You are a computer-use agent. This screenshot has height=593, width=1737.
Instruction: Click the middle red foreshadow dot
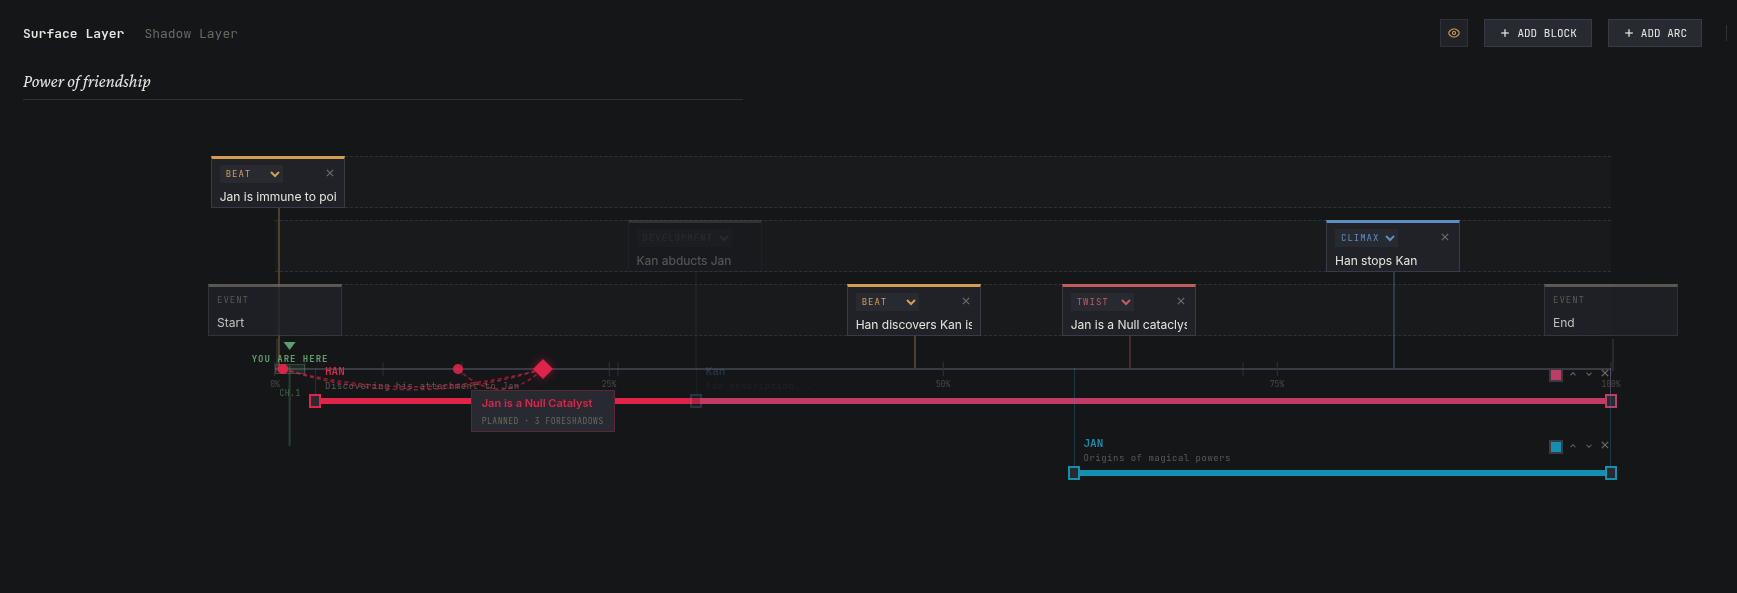pyautogui.click(x=458, y=369)
